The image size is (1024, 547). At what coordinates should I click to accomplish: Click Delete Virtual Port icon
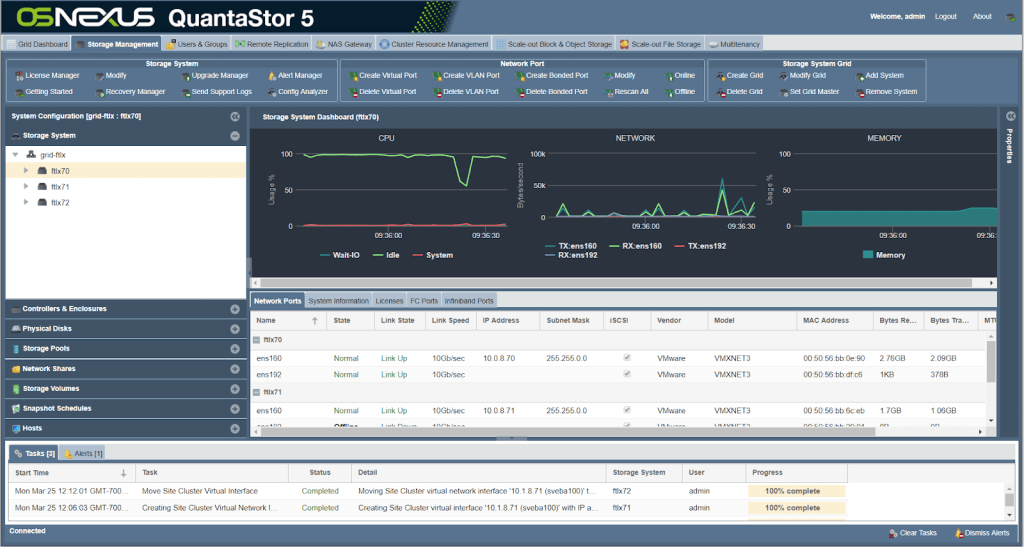(x=353, y=92)
